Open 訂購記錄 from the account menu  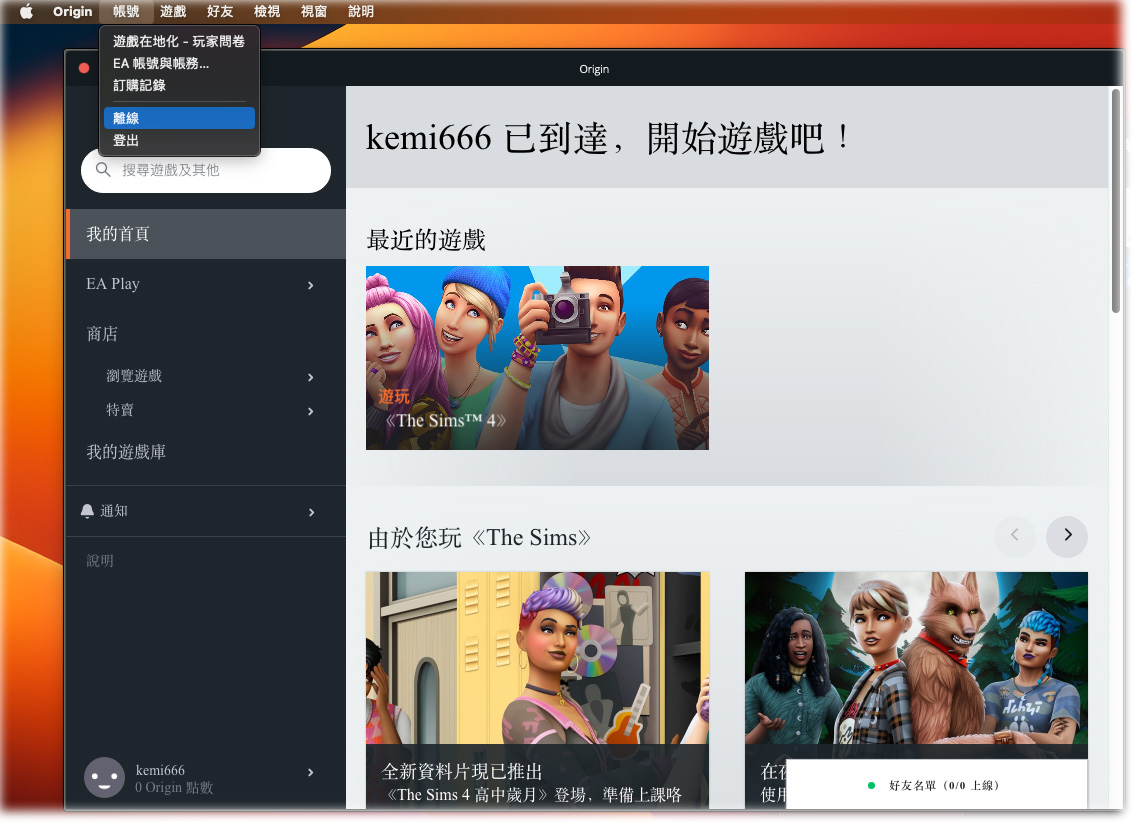pos(179,85)
